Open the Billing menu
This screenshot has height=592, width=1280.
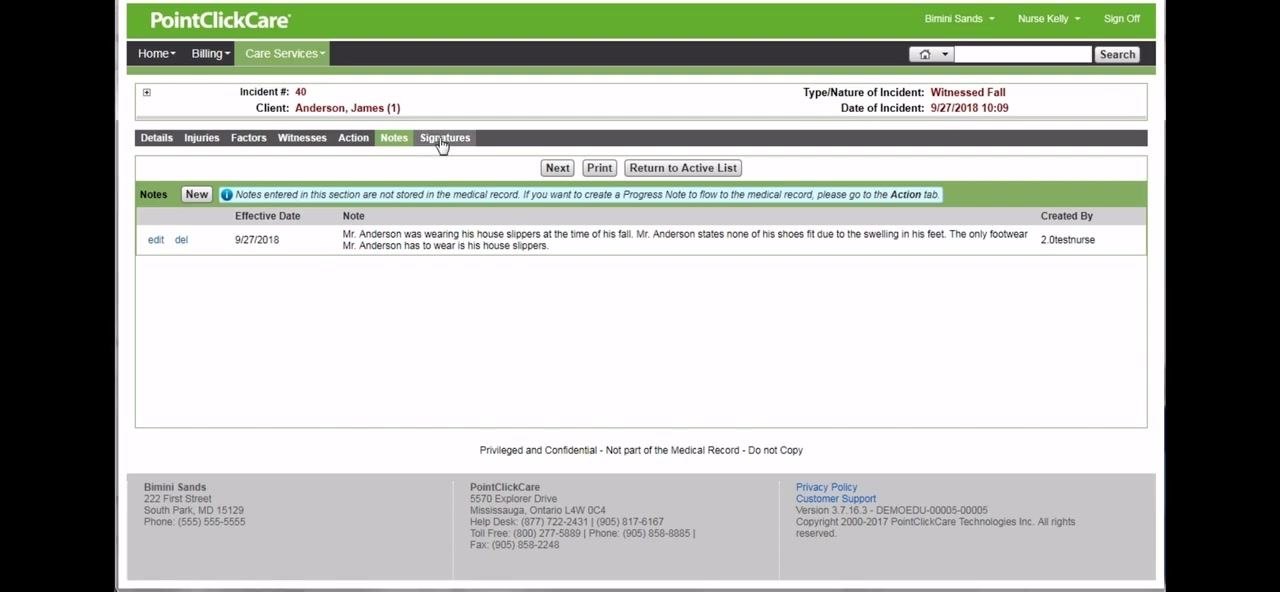coord(210,54)
